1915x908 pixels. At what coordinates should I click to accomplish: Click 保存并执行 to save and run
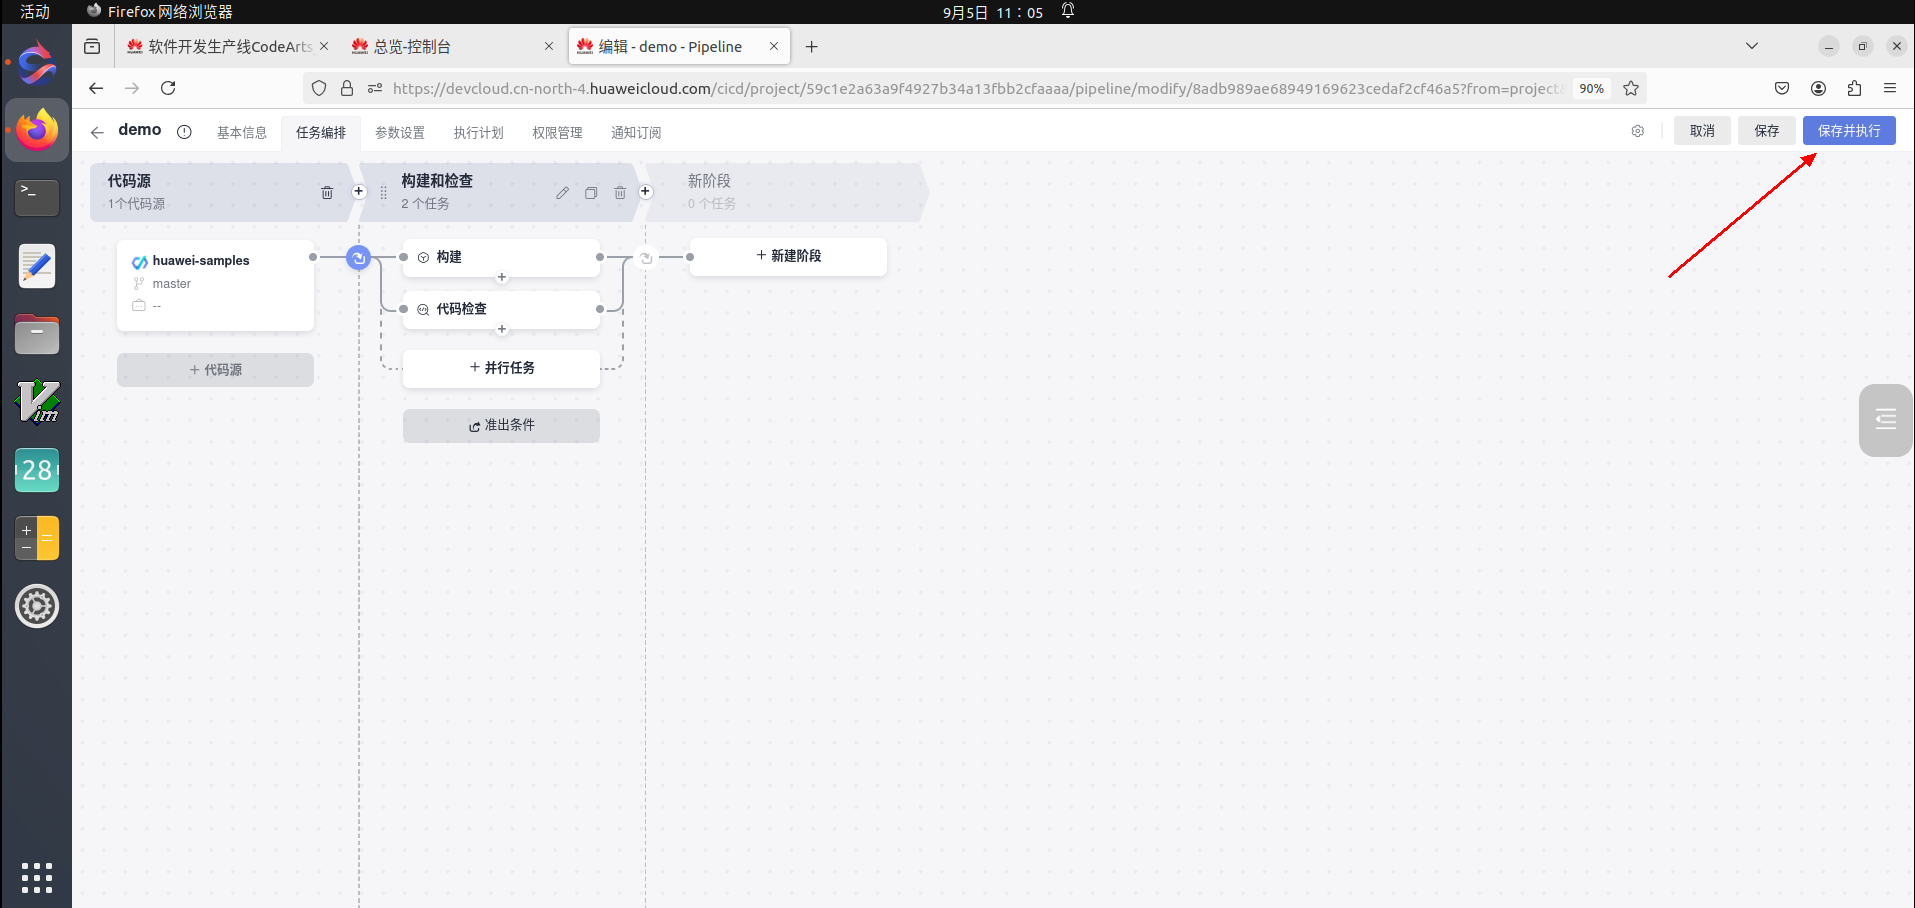1849,131
